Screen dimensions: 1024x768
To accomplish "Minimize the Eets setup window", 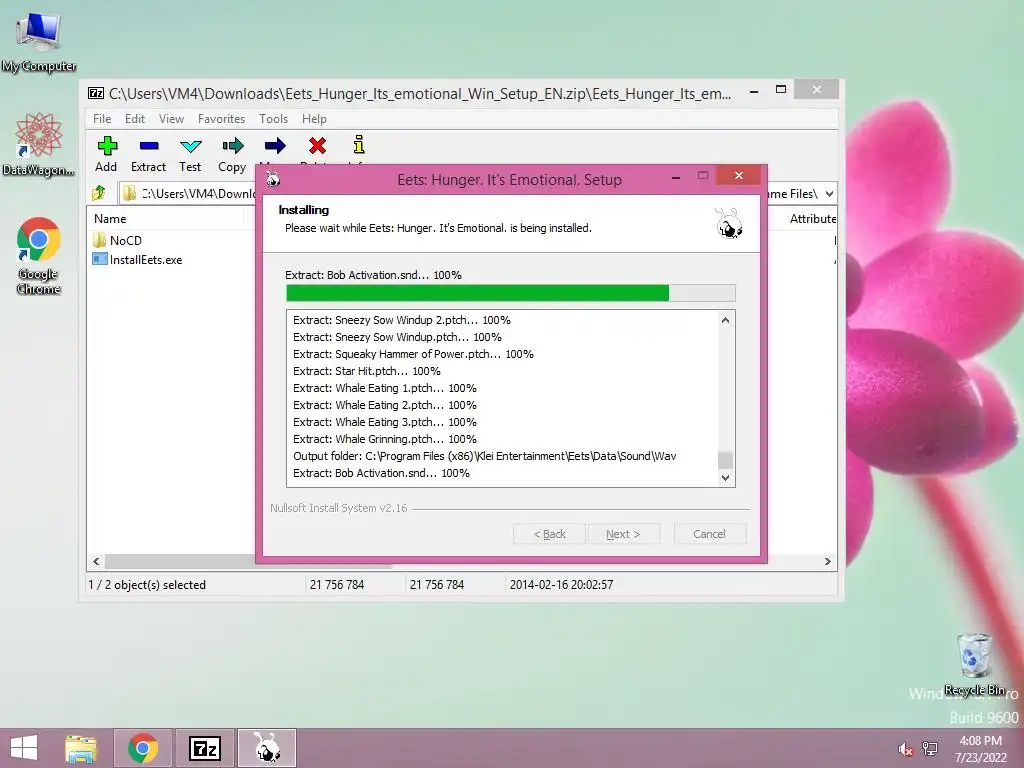I will point(676,176).
